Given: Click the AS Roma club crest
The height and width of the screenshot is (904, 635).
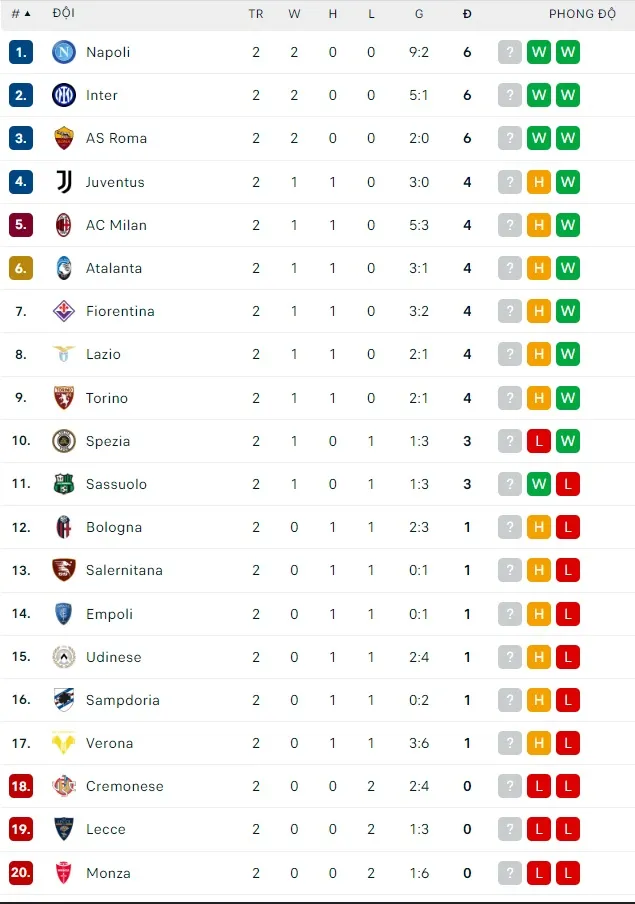Looking at the screenshot, I should (63, 138).
